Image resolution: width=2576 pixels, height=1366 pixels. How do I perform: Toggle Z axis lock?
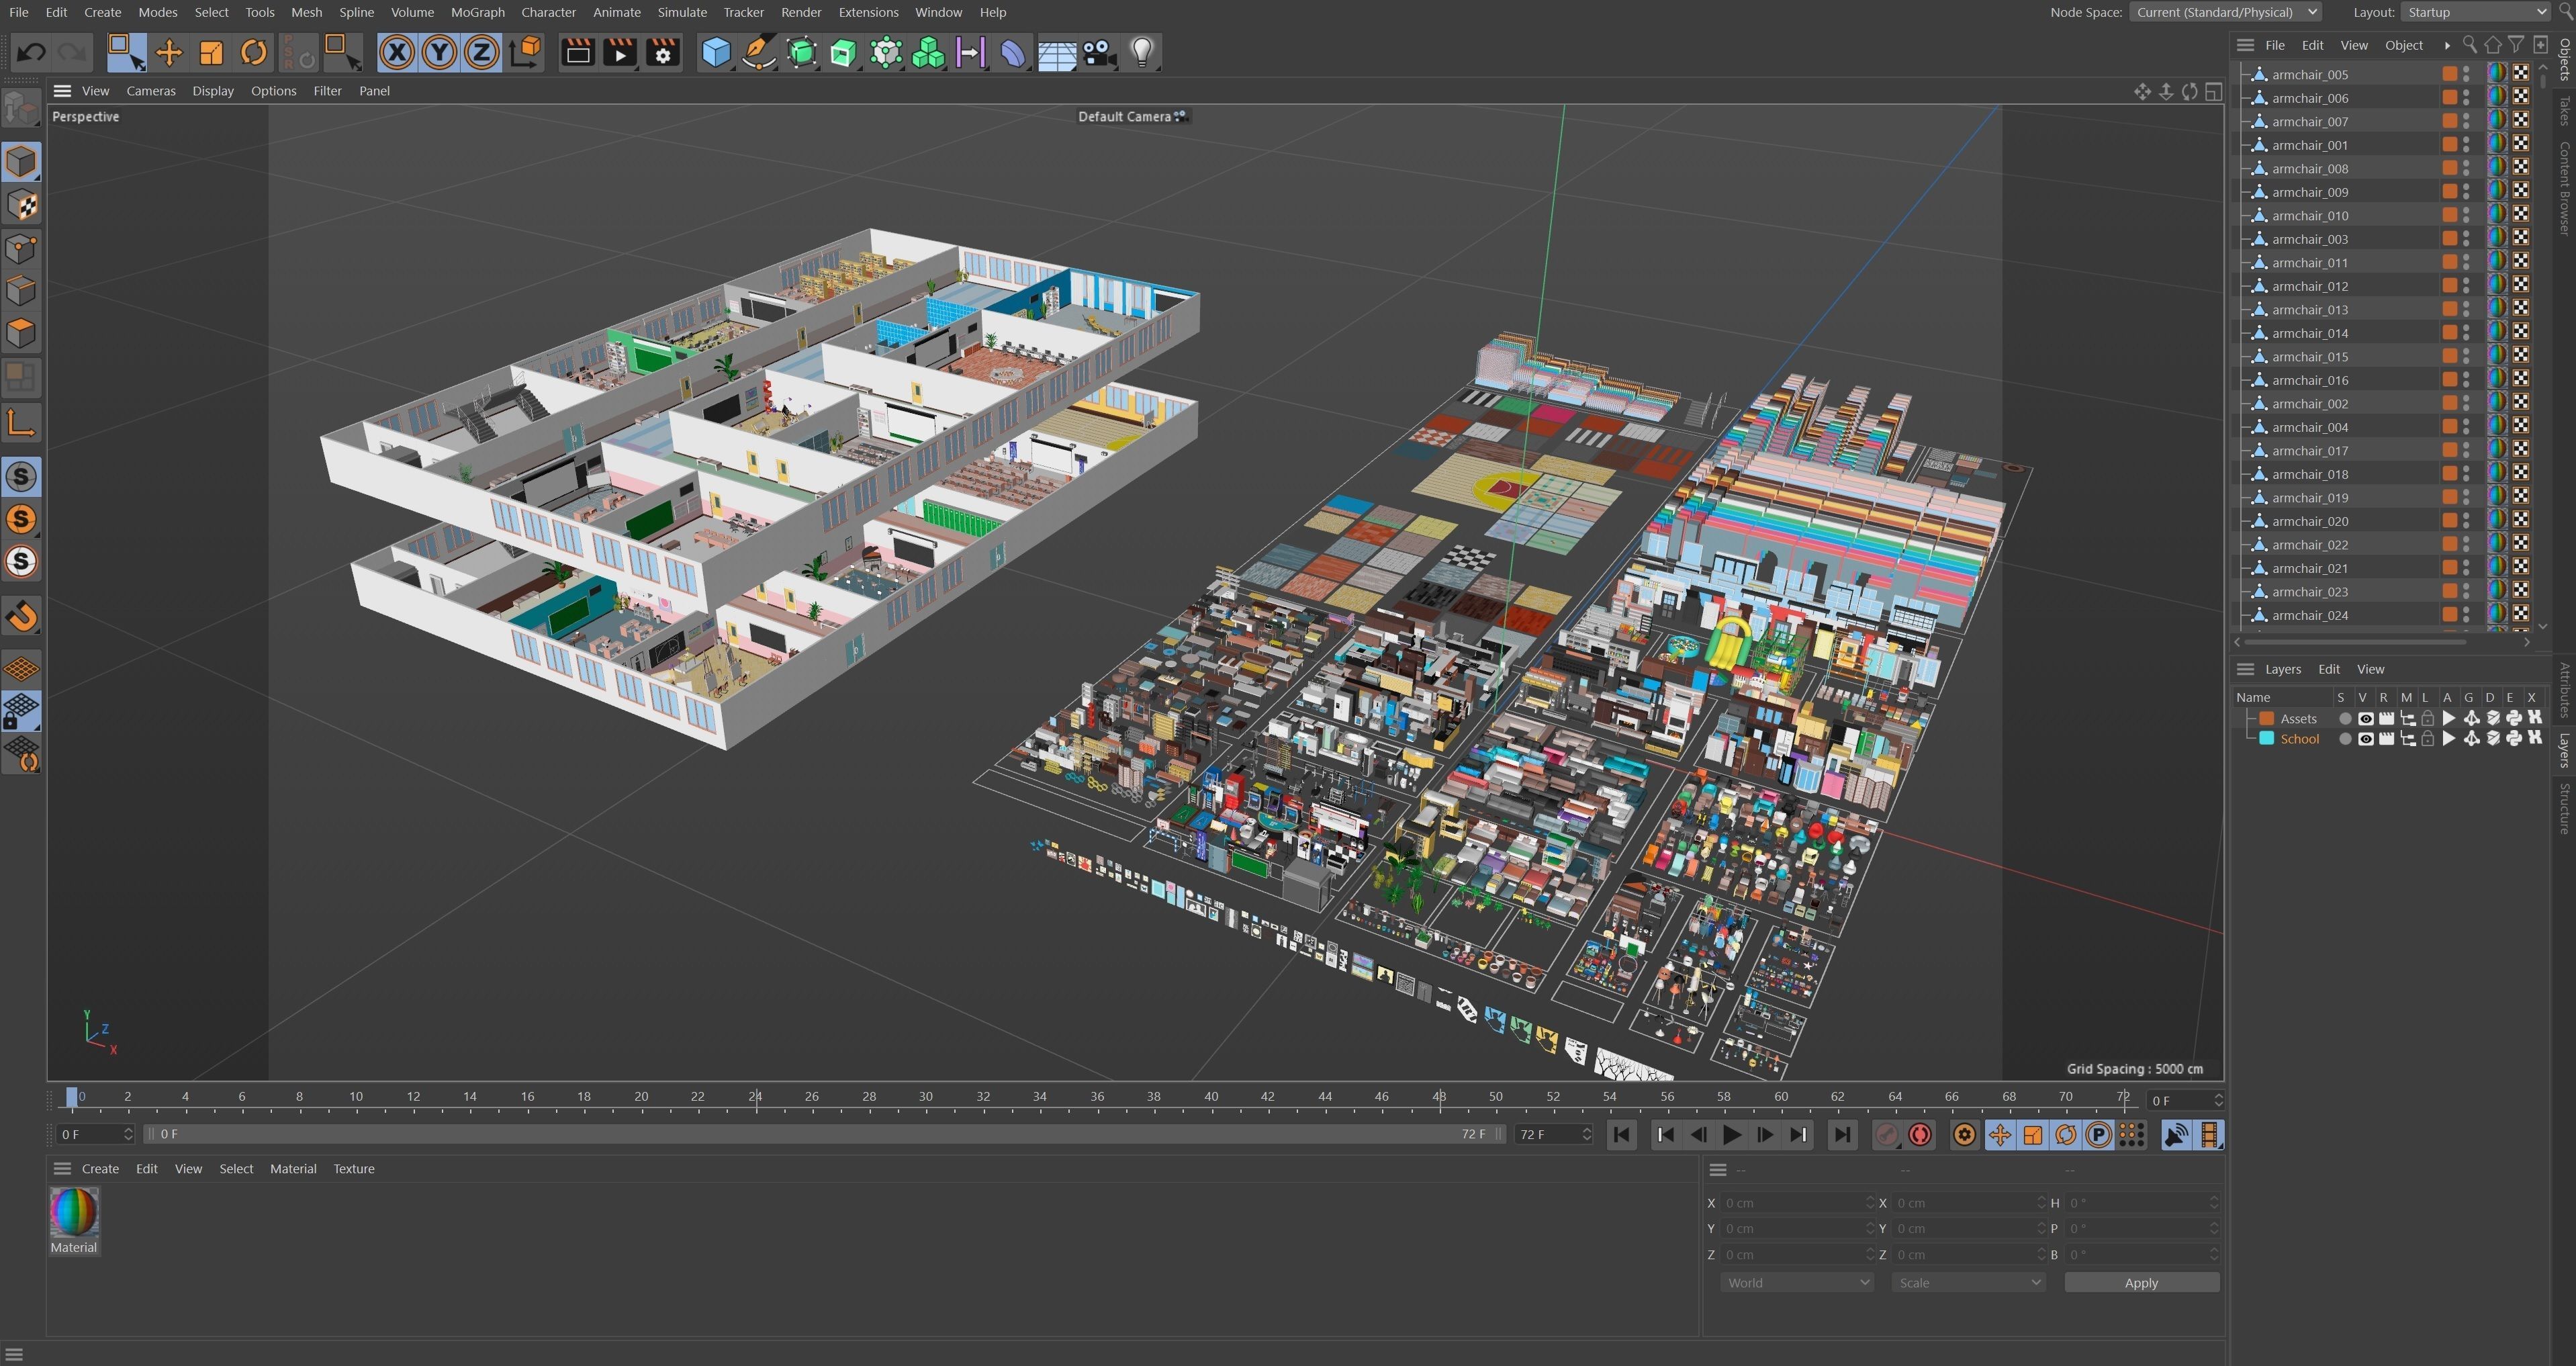481,52
